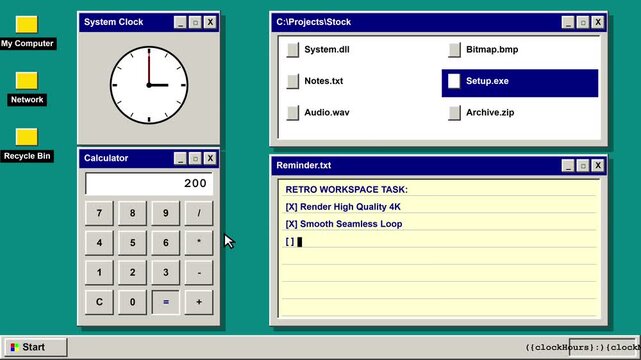Maximize the System Clock window
This screenshot has height=360, width=641.
195,22
